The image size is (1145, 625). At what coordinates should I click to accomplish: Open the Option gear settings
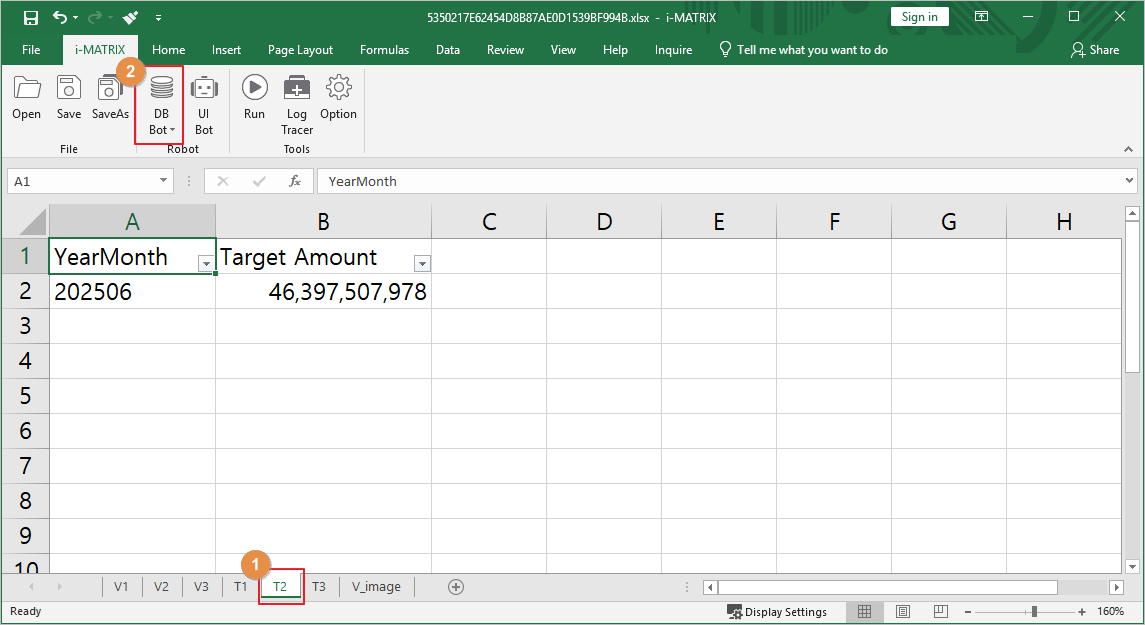338,98
